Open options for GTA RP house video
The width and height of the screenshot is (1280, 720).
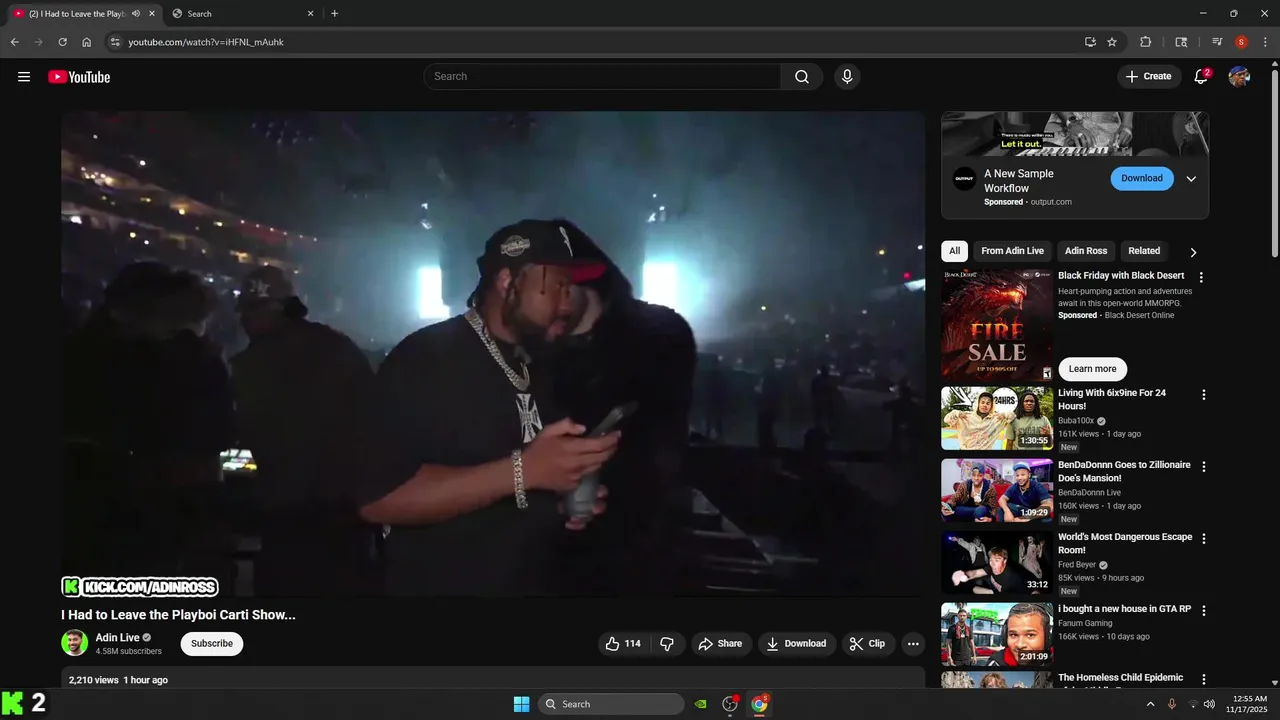[1204, 611]
